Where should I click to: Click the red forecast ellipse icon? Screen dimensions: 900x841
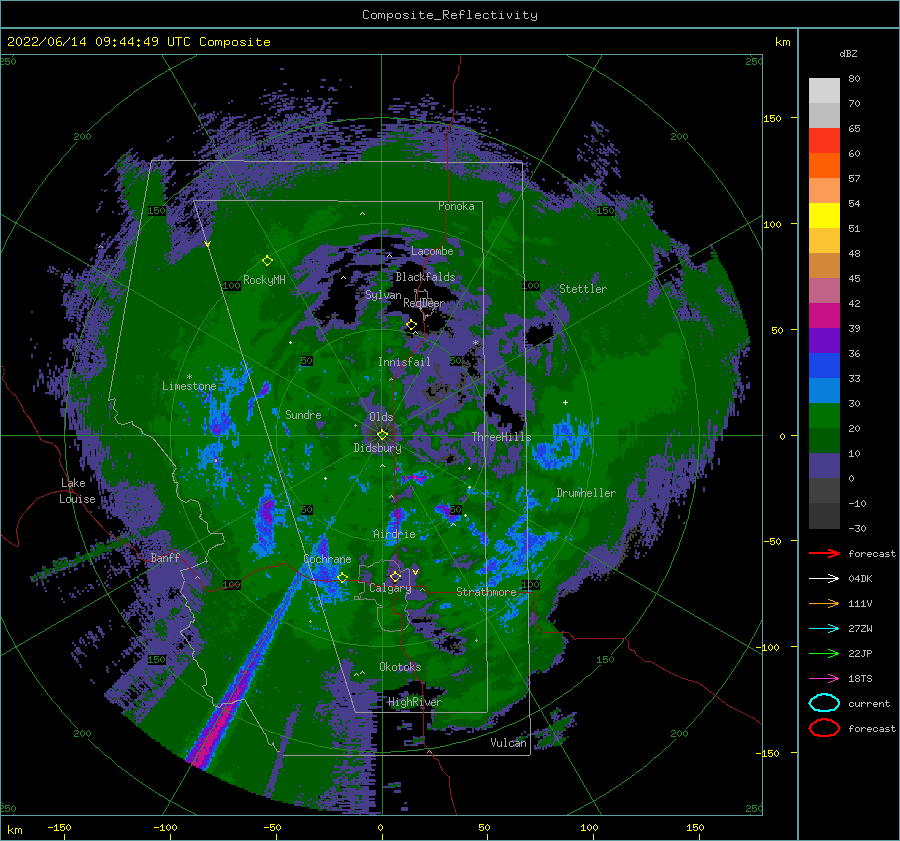[x=824, y=728]
